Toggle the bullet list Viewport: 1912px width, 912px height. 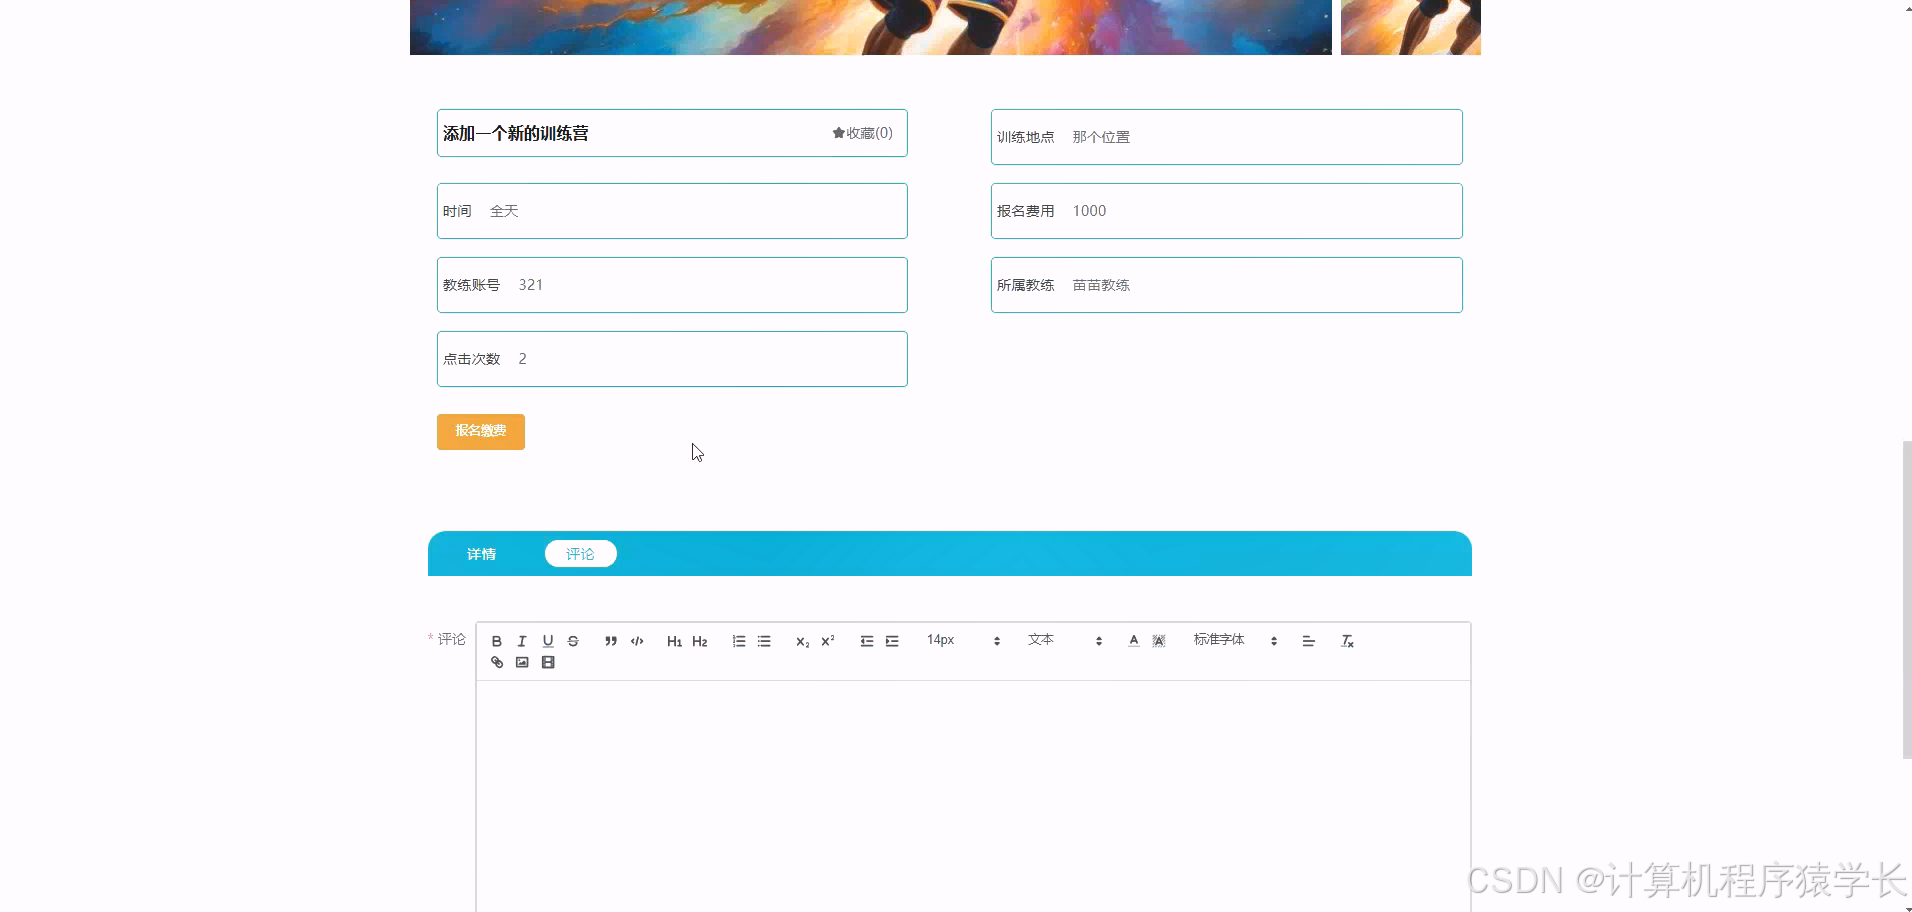(x=764, y=641)
